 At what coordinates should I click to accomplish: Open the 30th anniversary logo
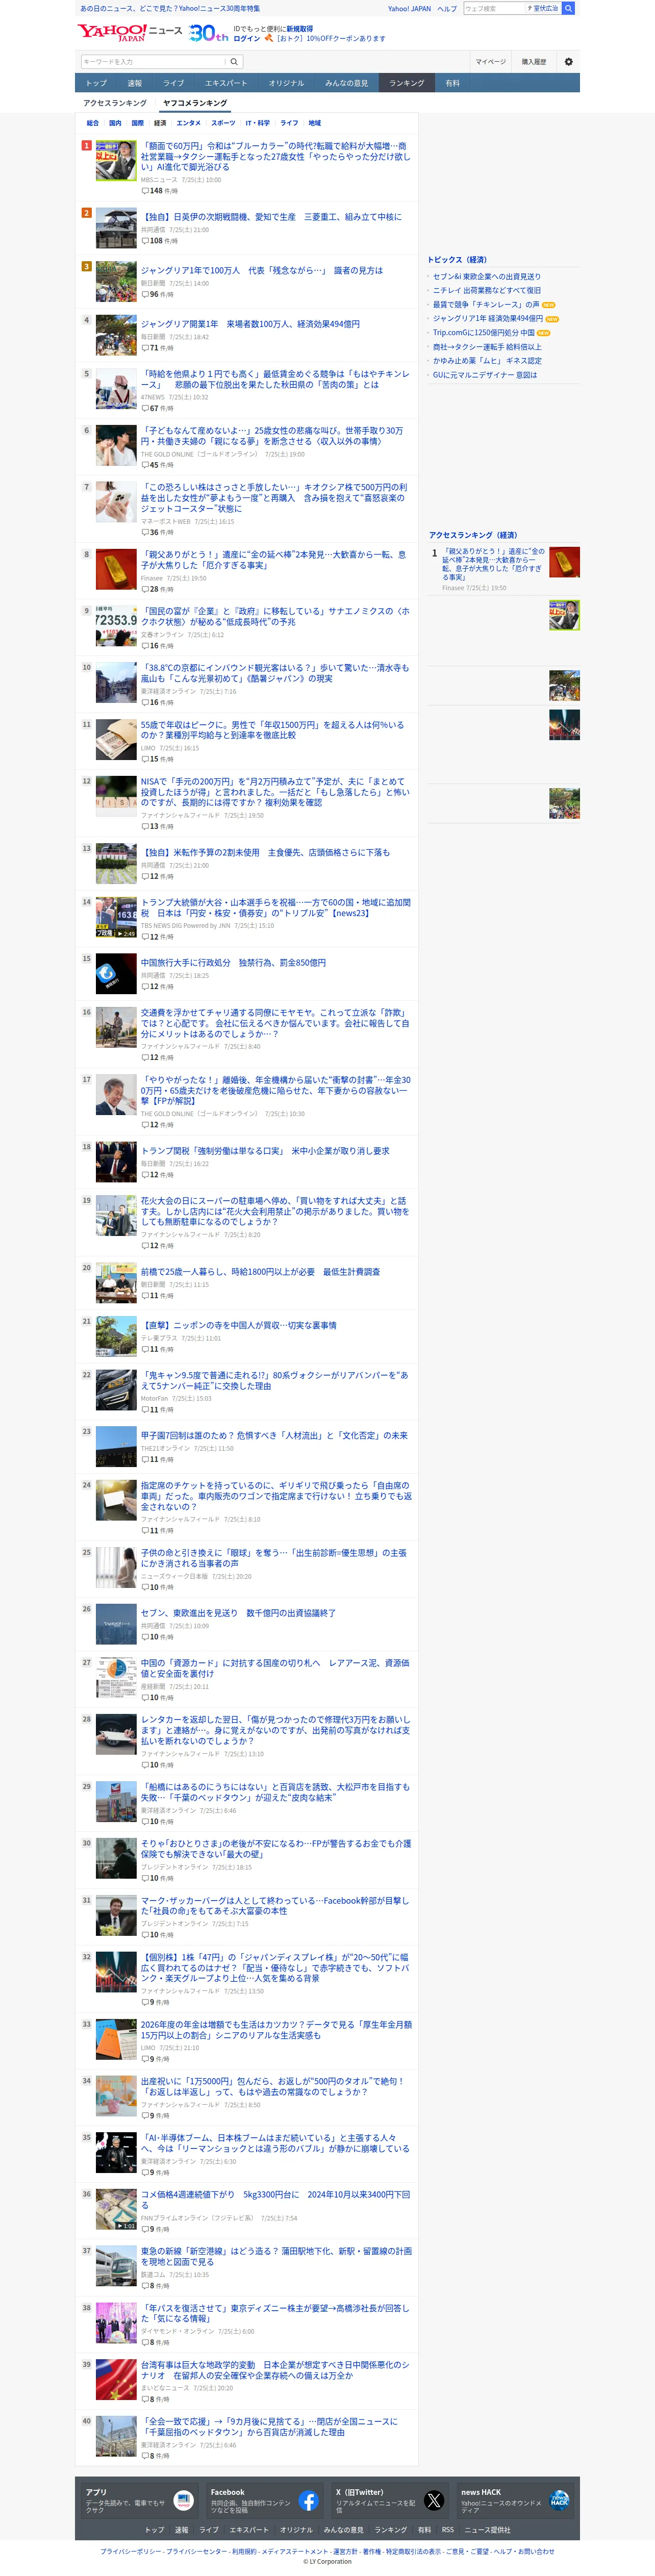click(209, 33)
